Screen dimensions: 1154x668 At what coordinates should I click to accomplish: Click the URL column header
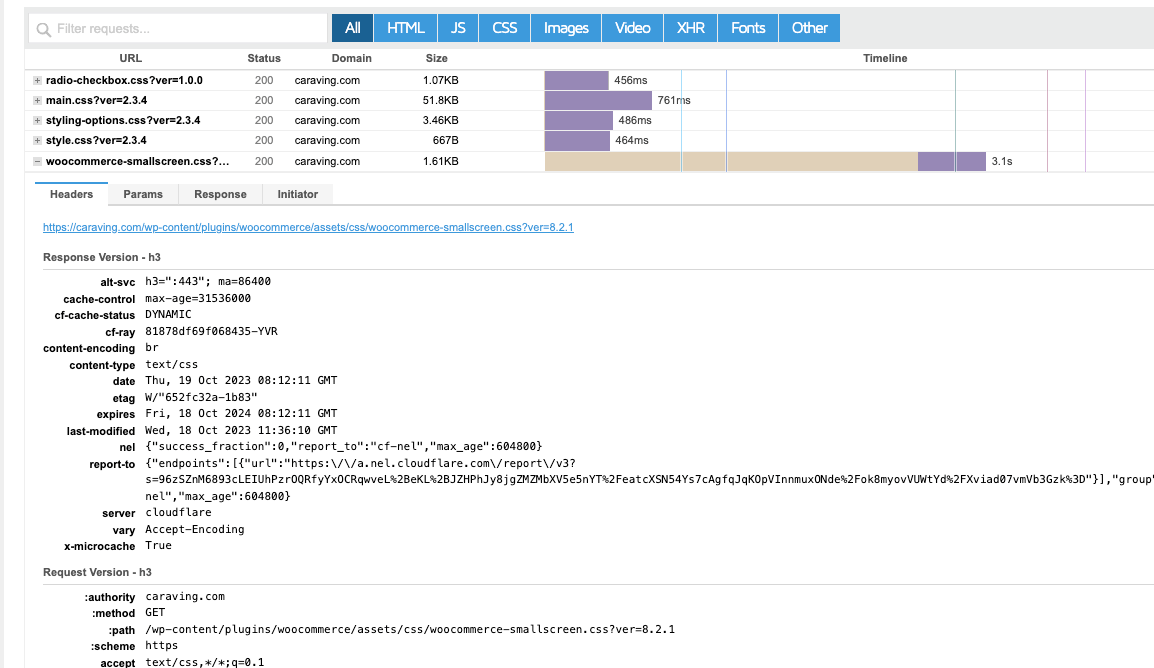tap(130, 58)
